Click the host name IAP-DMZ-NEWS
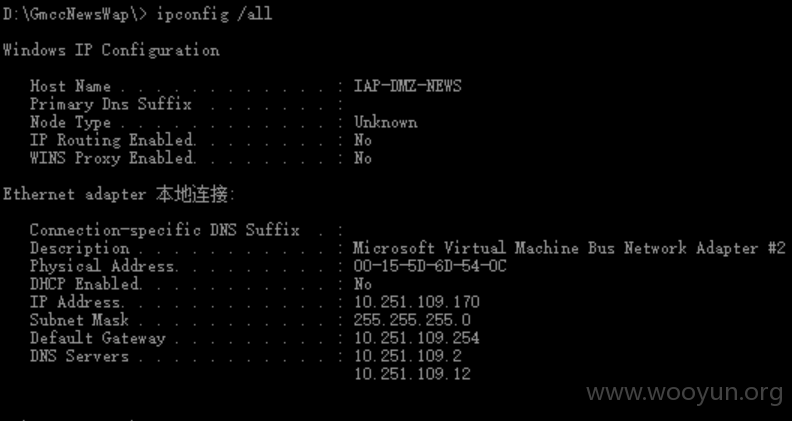The image size is (792, 421). (407, 86)
